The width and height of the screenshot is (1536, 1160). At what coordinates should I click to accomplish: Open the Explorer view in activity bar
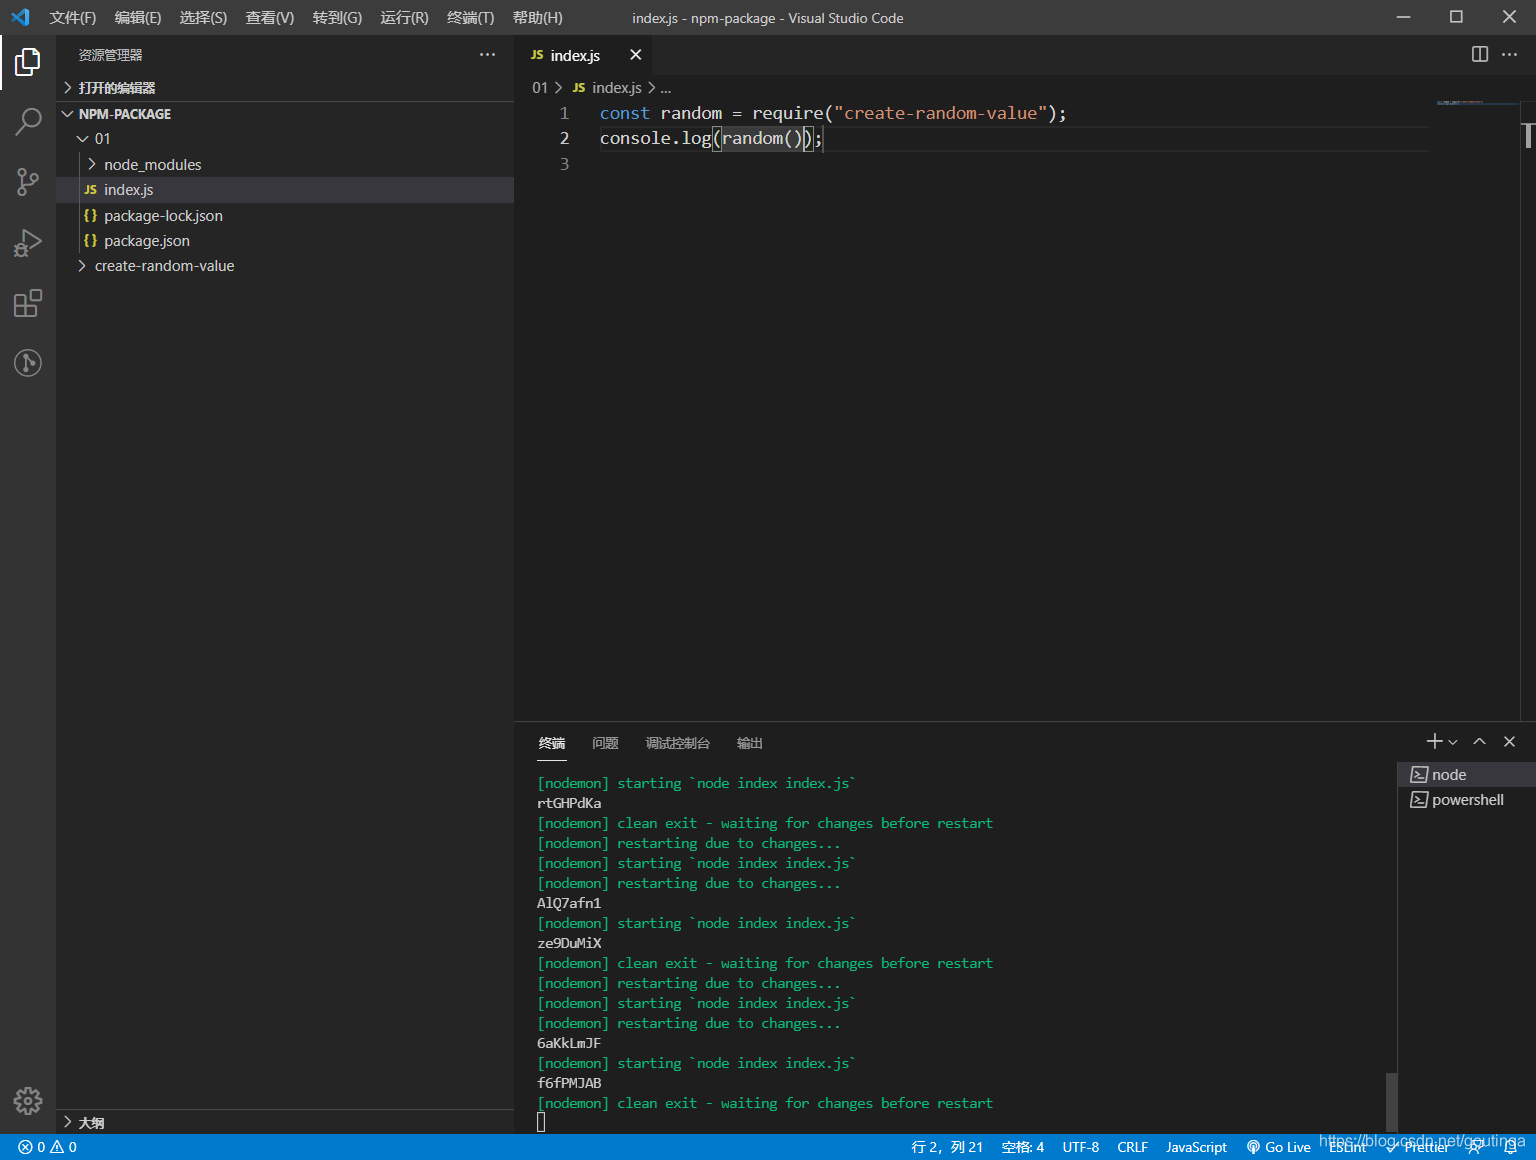(28, 62)
